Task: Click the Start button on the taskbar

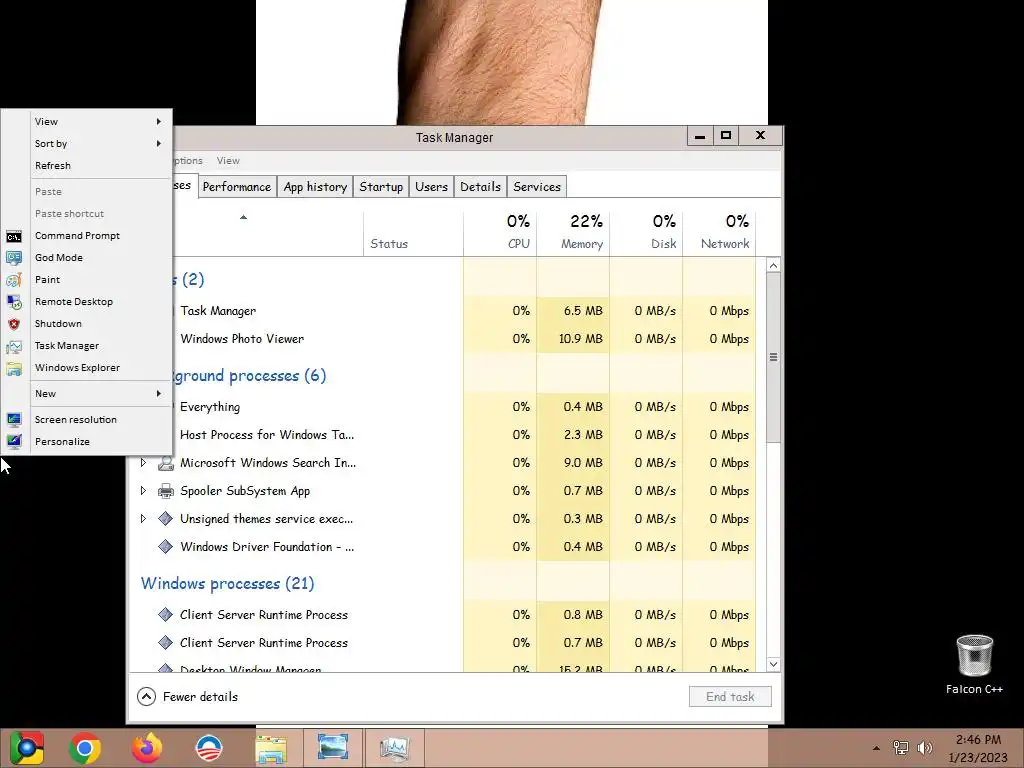Action: pos(26,748)
